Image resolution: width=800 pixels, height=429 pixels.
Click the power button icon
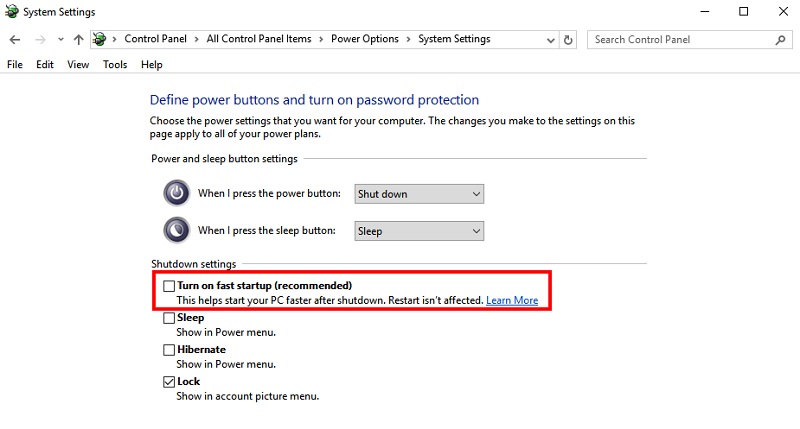pos(177,193)
